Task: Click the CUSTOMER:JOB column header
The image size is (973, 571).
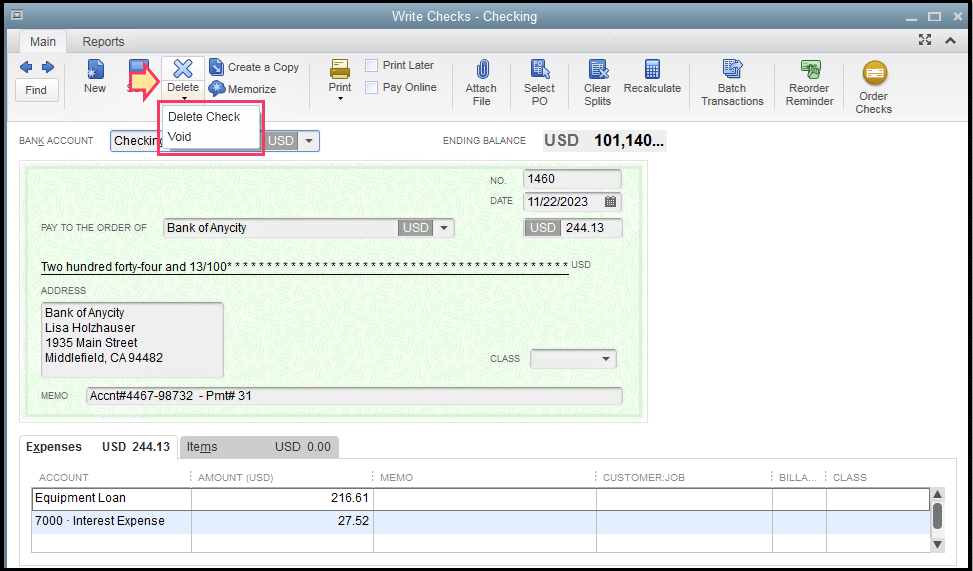Action: tap(643, 477)
